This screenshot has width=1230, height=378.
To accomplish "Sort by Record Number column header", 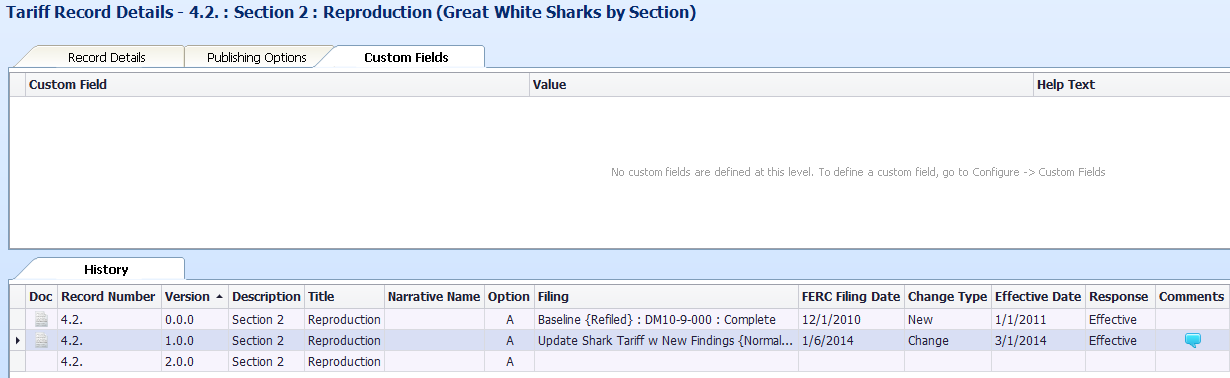I will pyautogui.click(x=108, y=297).
